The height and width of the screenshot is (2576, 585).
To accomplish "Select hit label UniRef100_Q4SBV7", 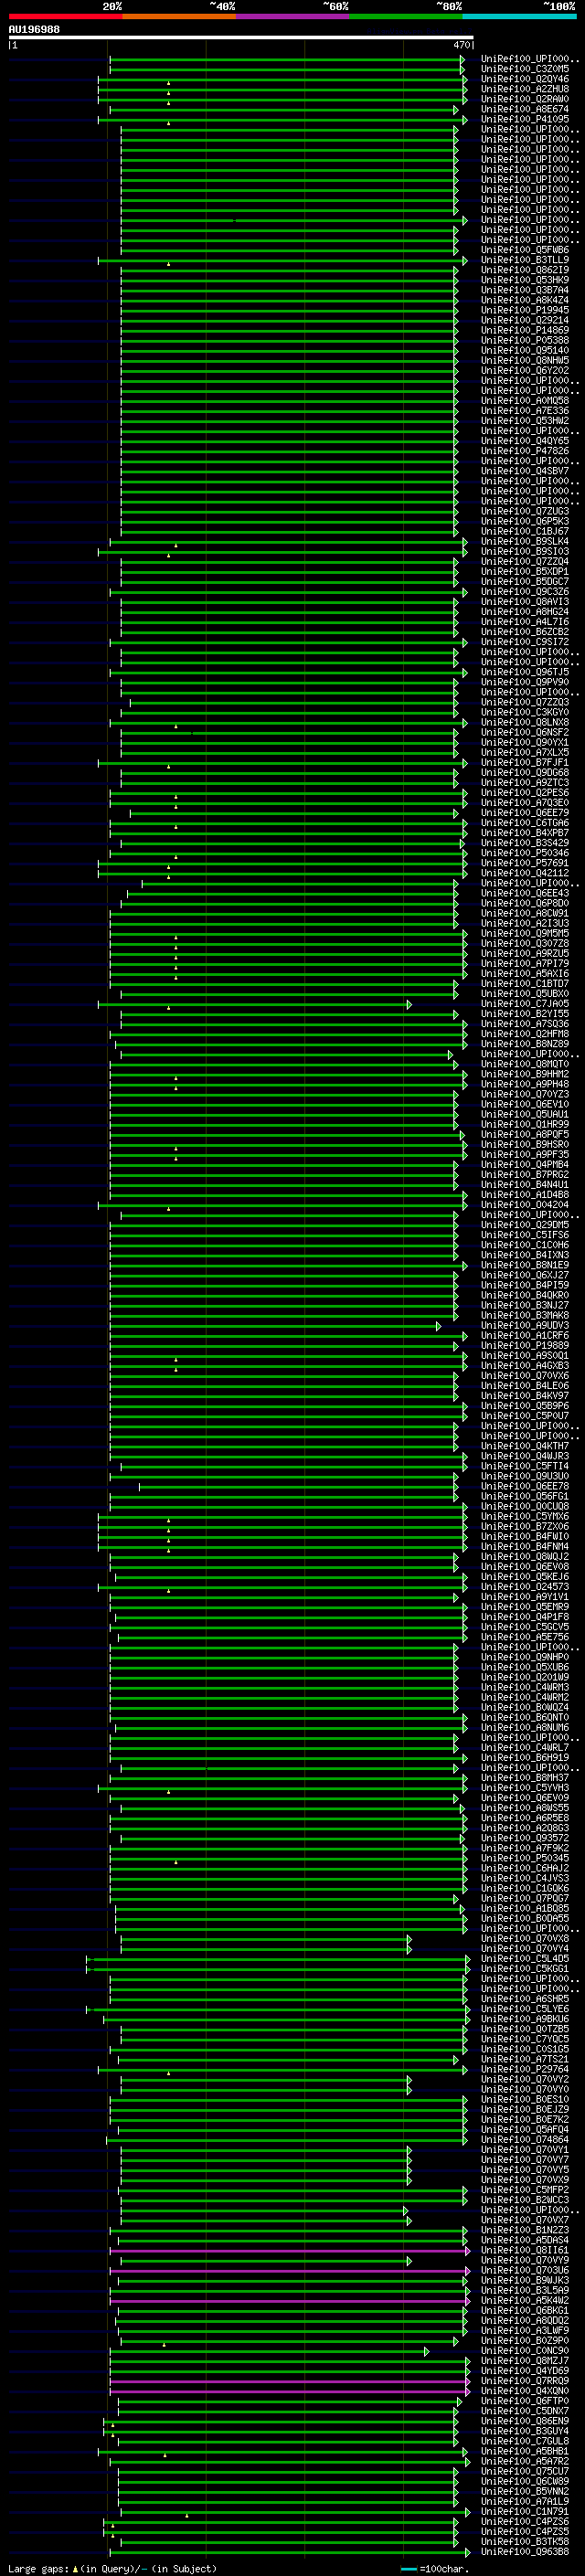I will pos(525,471).
